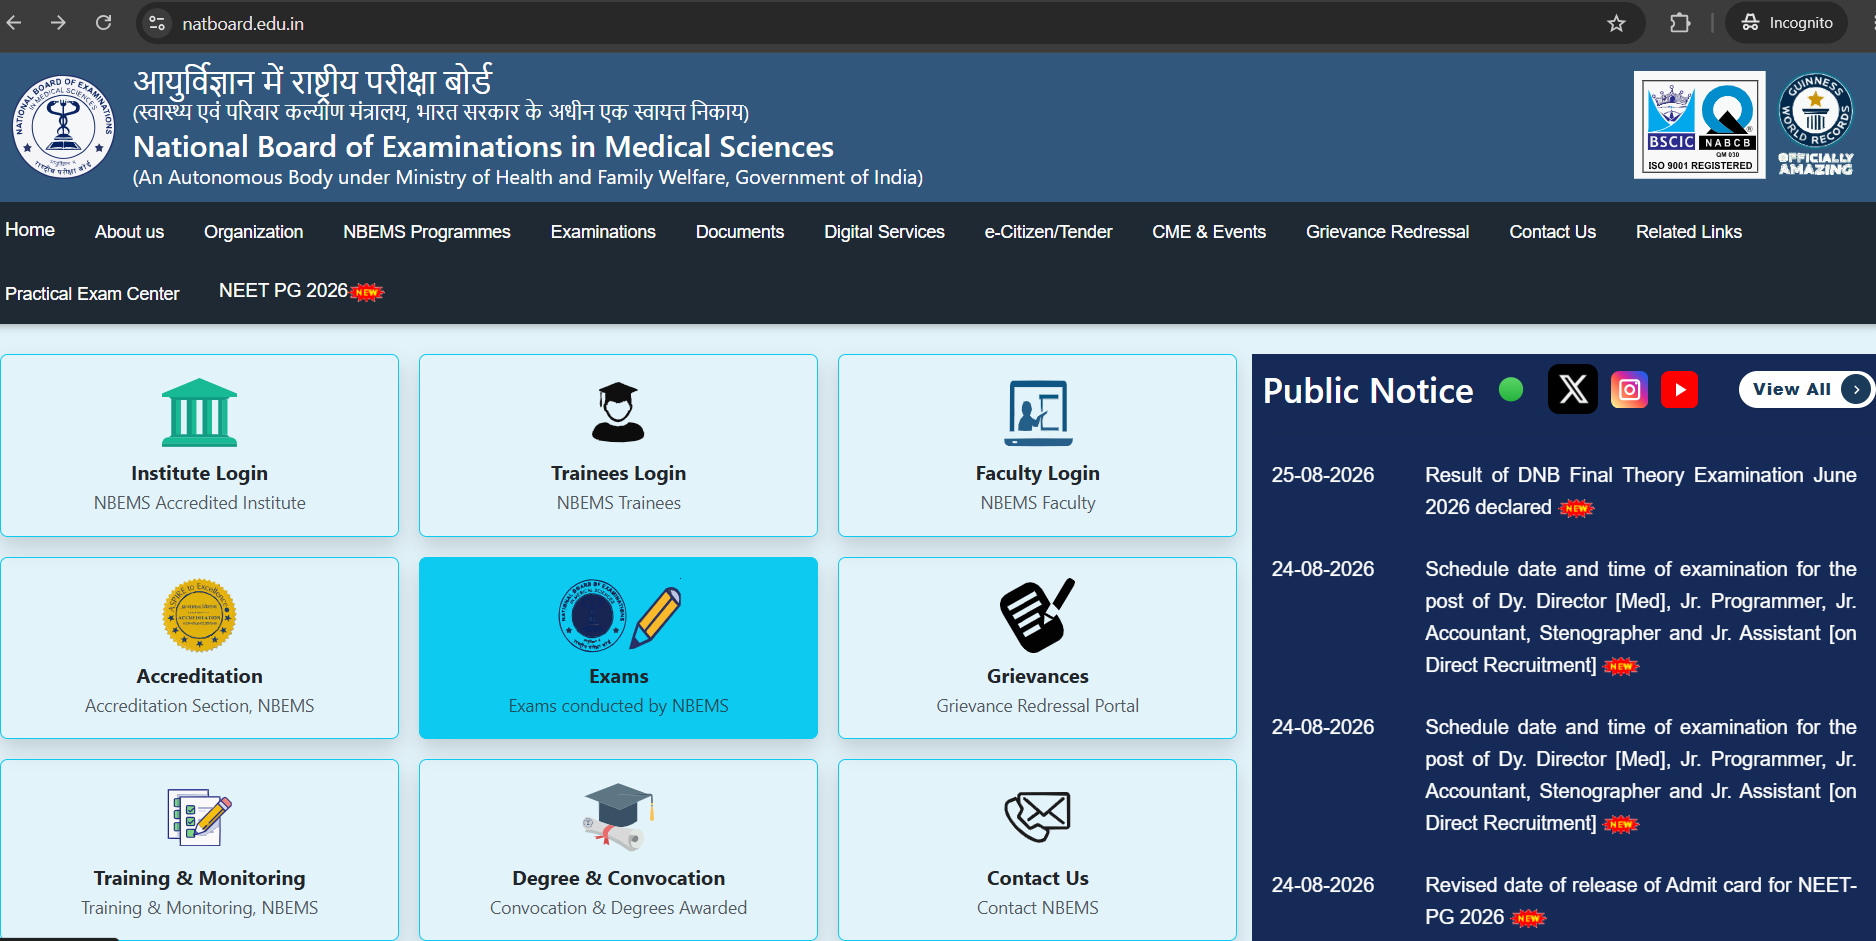Open the Faculty Login card title
This screenshot has width=1876, height=941.
pyautogui.click(x=1038, y=473)
